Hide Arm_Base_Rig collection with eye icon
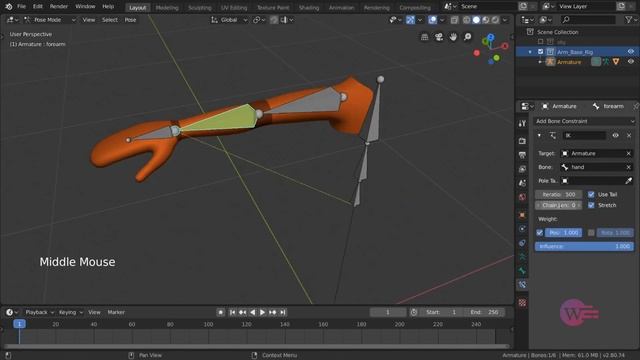 [631, 52]
